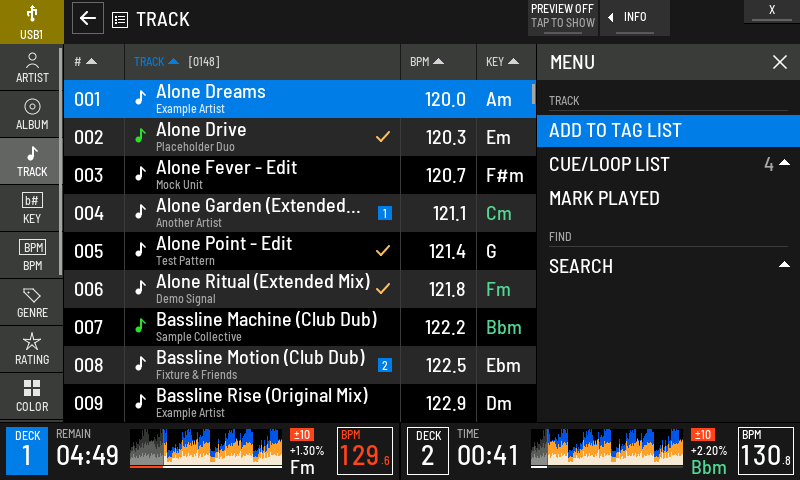Click Deck 1 tempo +1.30% value
Image resolution: width=800 pixels, height=480 pixels.
click(307, 450)
